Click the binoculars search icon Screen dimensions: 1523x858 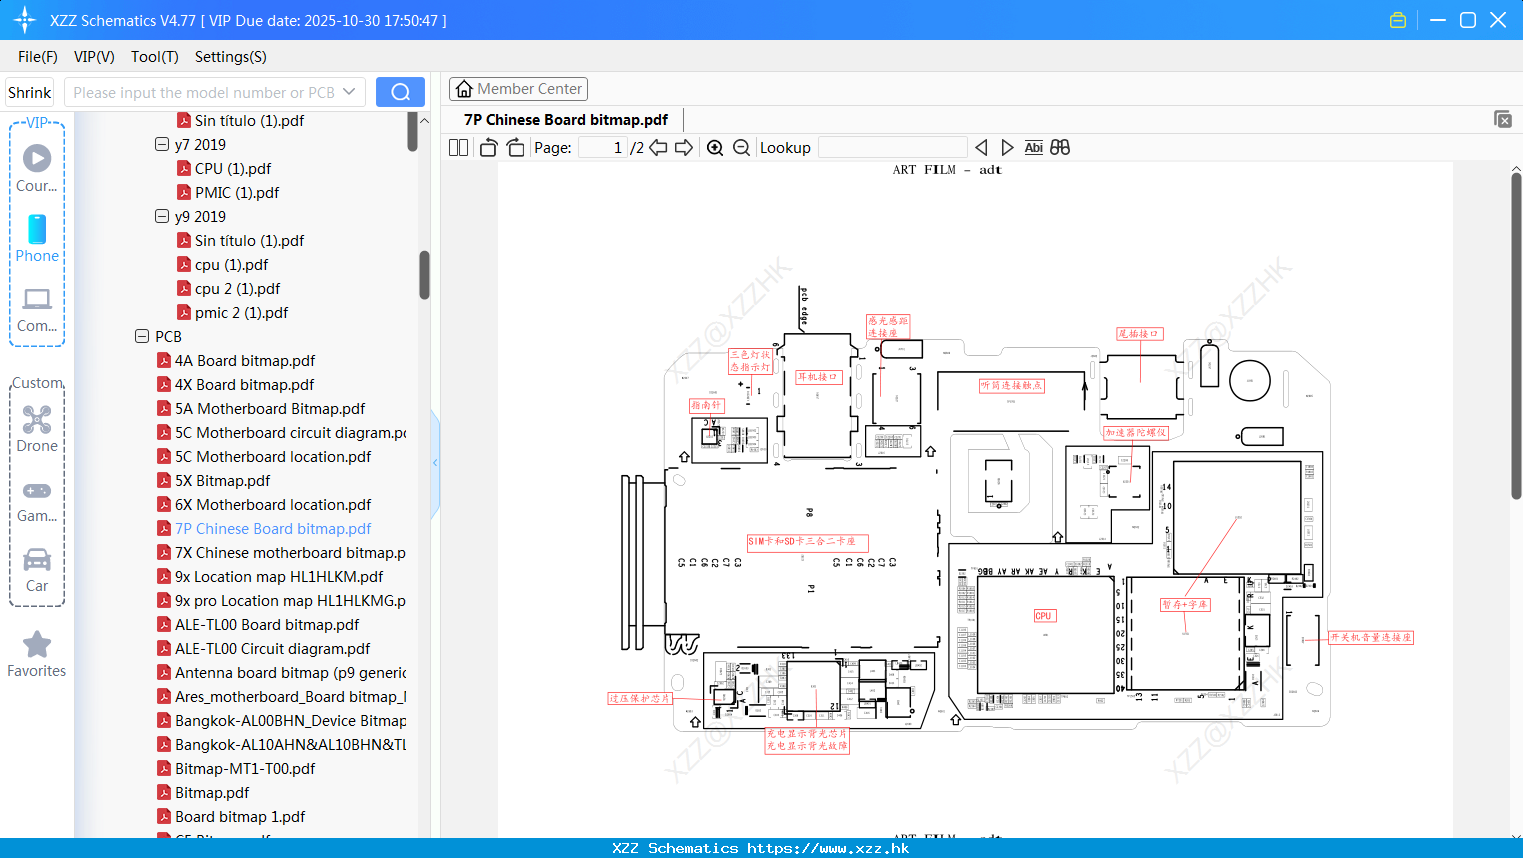pyautogui.click(x=1060, y=148)
